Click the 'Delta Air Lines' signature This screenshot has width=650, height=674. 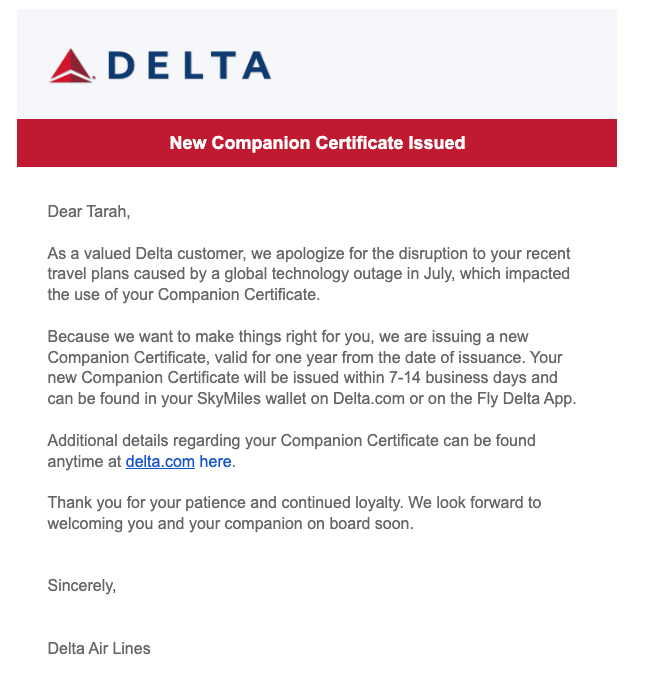pyautogui.click(x=99, y=648)
